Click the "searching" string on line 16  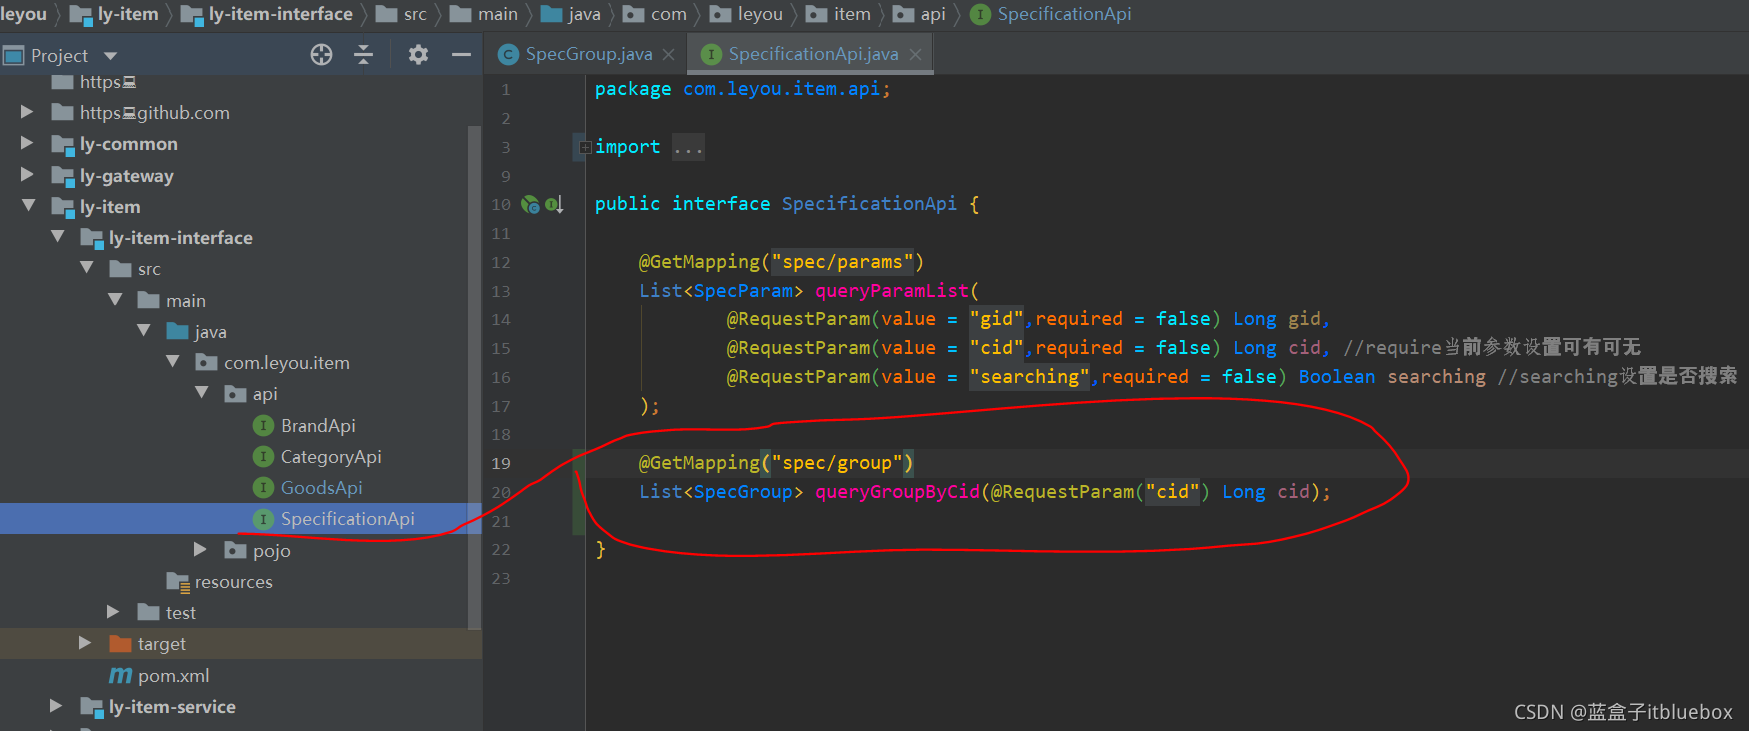[x=1030, y=376]
